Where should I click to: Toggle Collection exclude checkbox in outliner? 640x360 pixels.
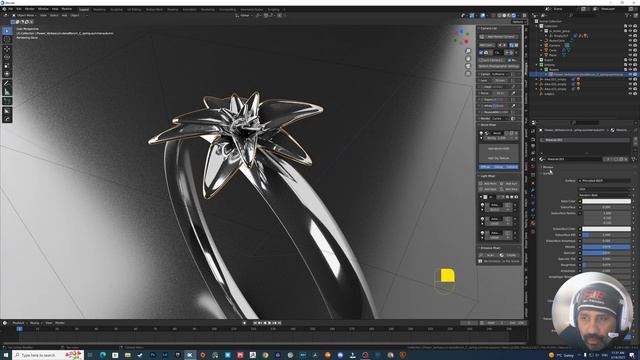coord(625,26)
